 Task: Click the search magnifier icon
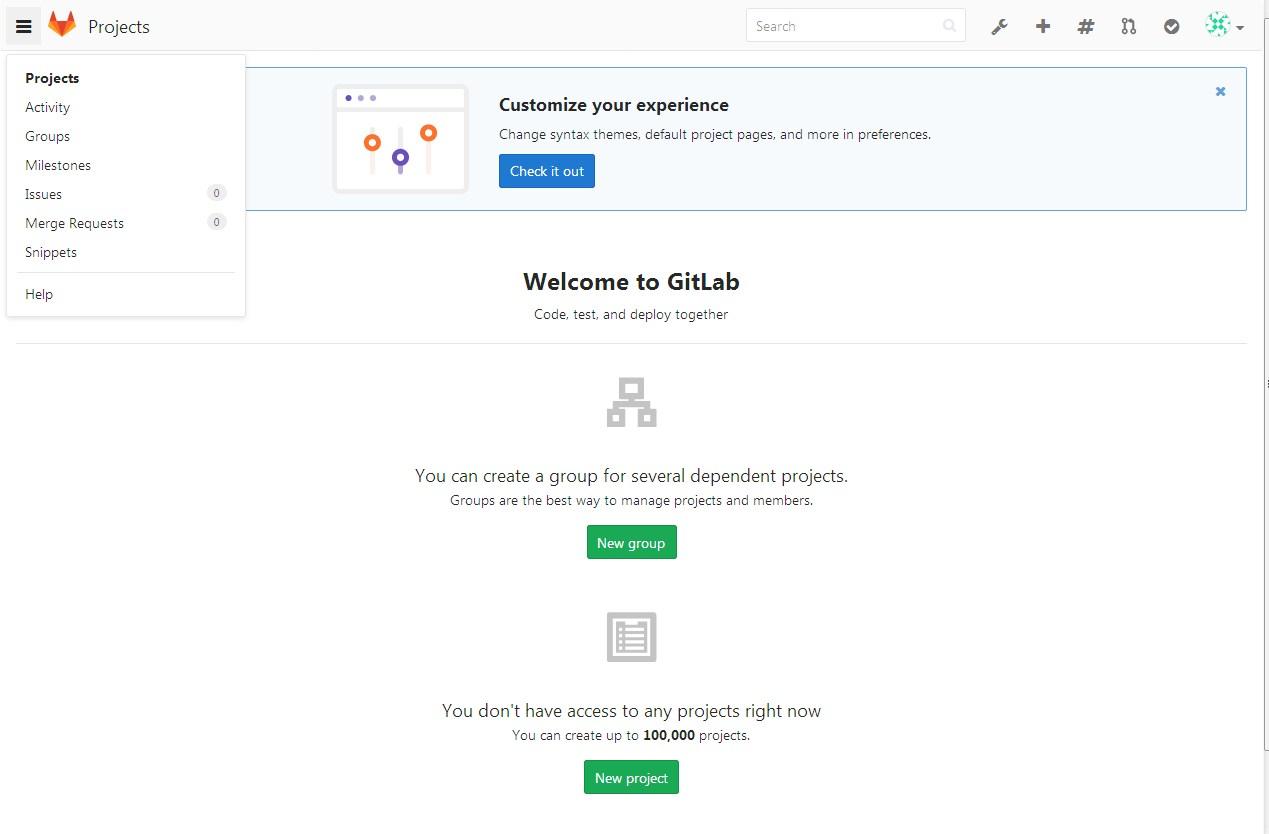point(949,26)
